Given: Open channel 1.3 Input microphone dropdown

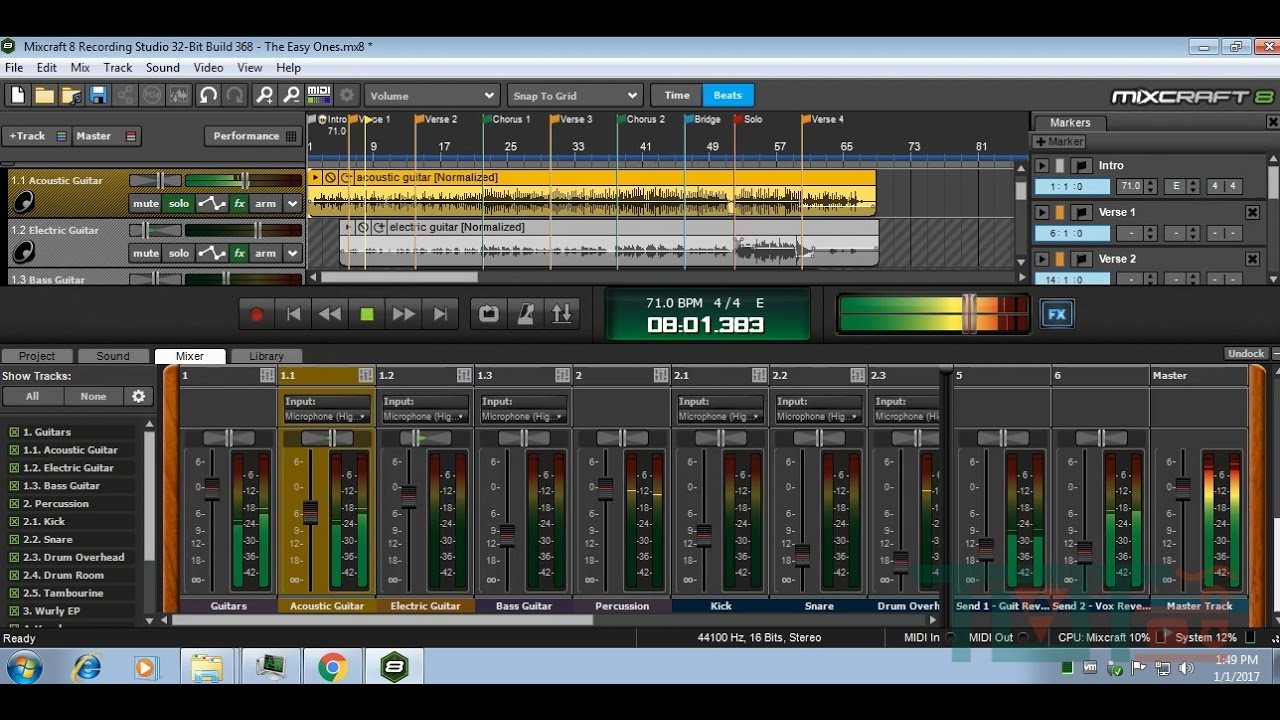Looking at the screenshot, I should pos(522,417).
